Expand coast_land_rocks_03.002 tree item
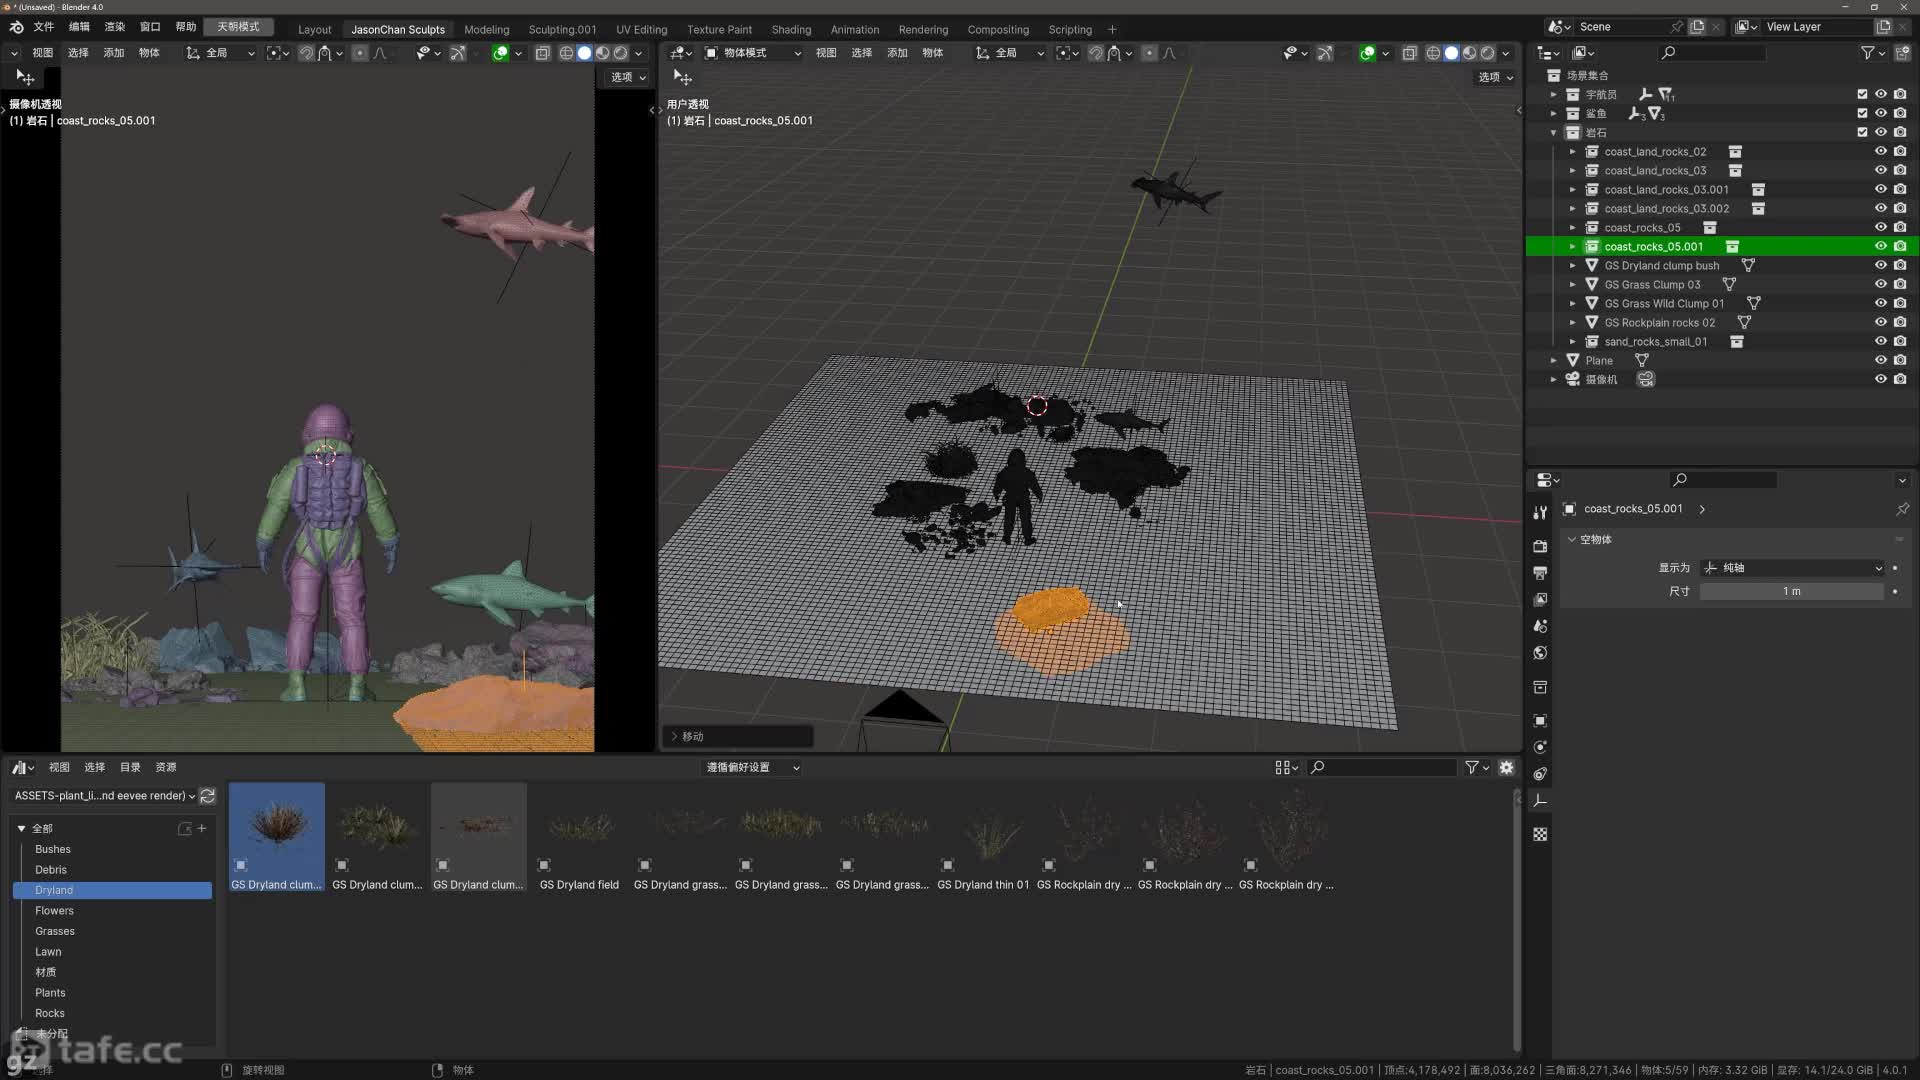 click(1572, 208)
